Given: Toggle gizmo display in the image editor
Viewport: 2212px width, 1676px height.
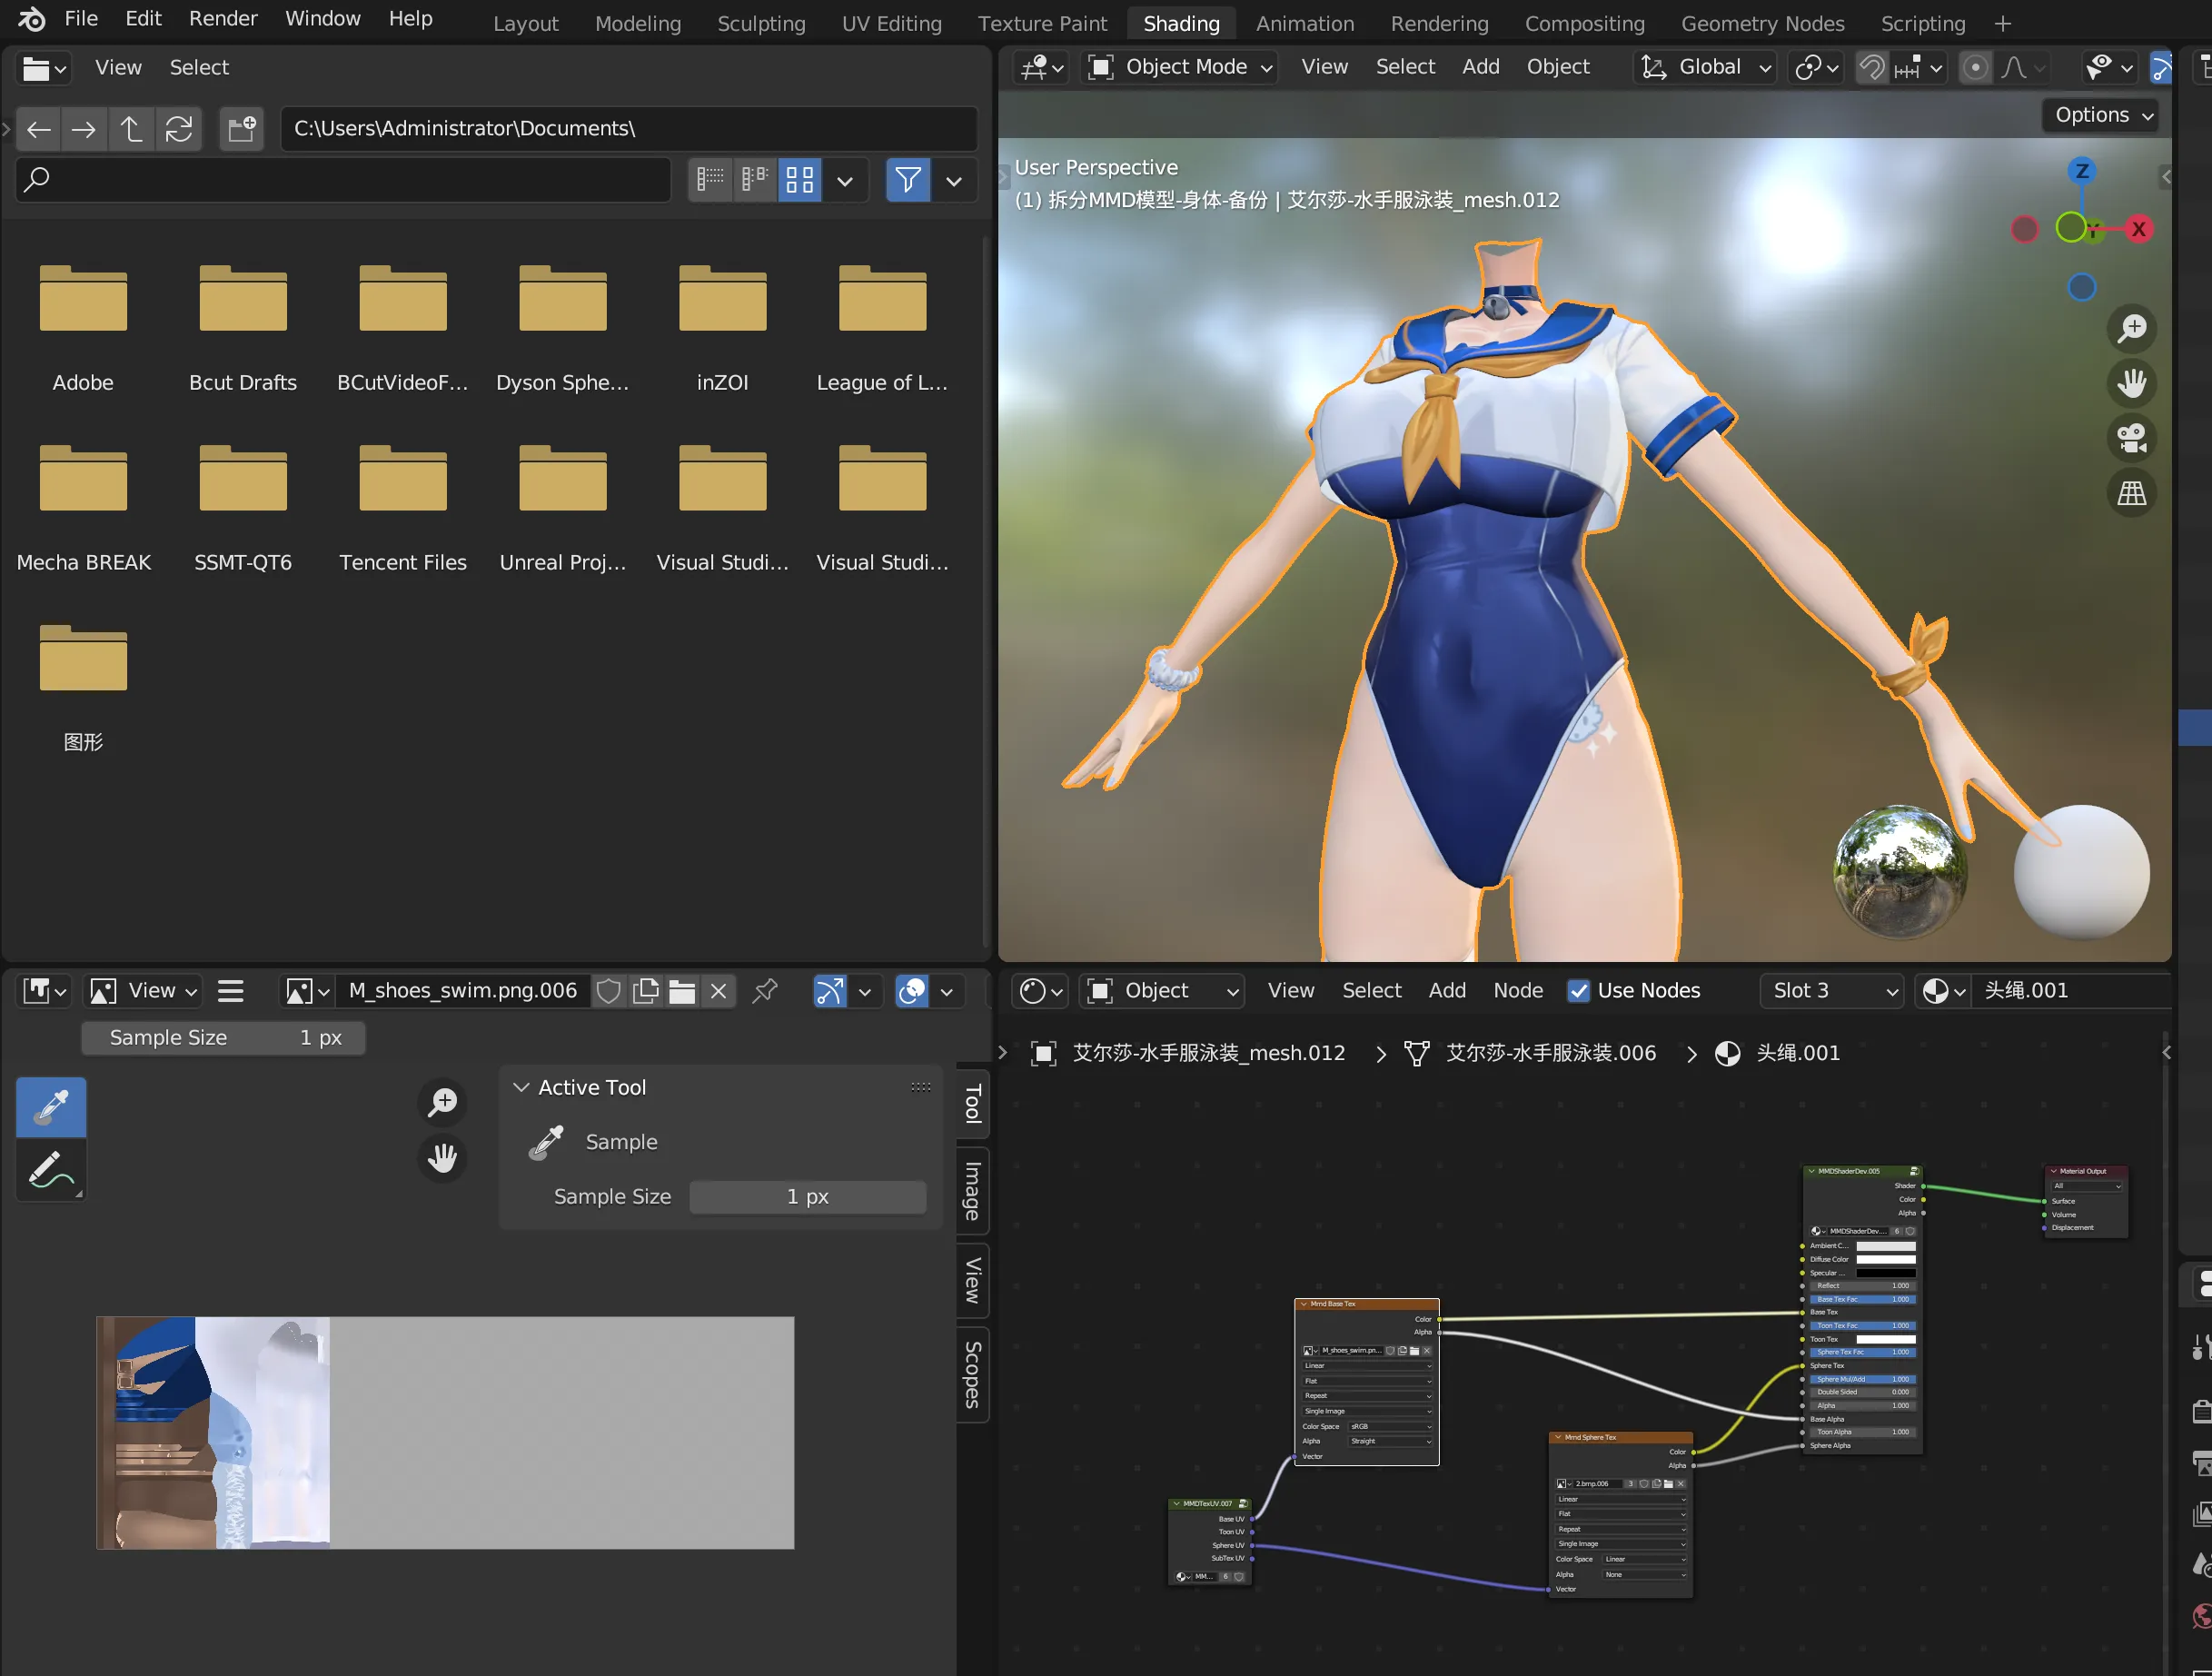Looking at the screenshot, I should 829,991.
